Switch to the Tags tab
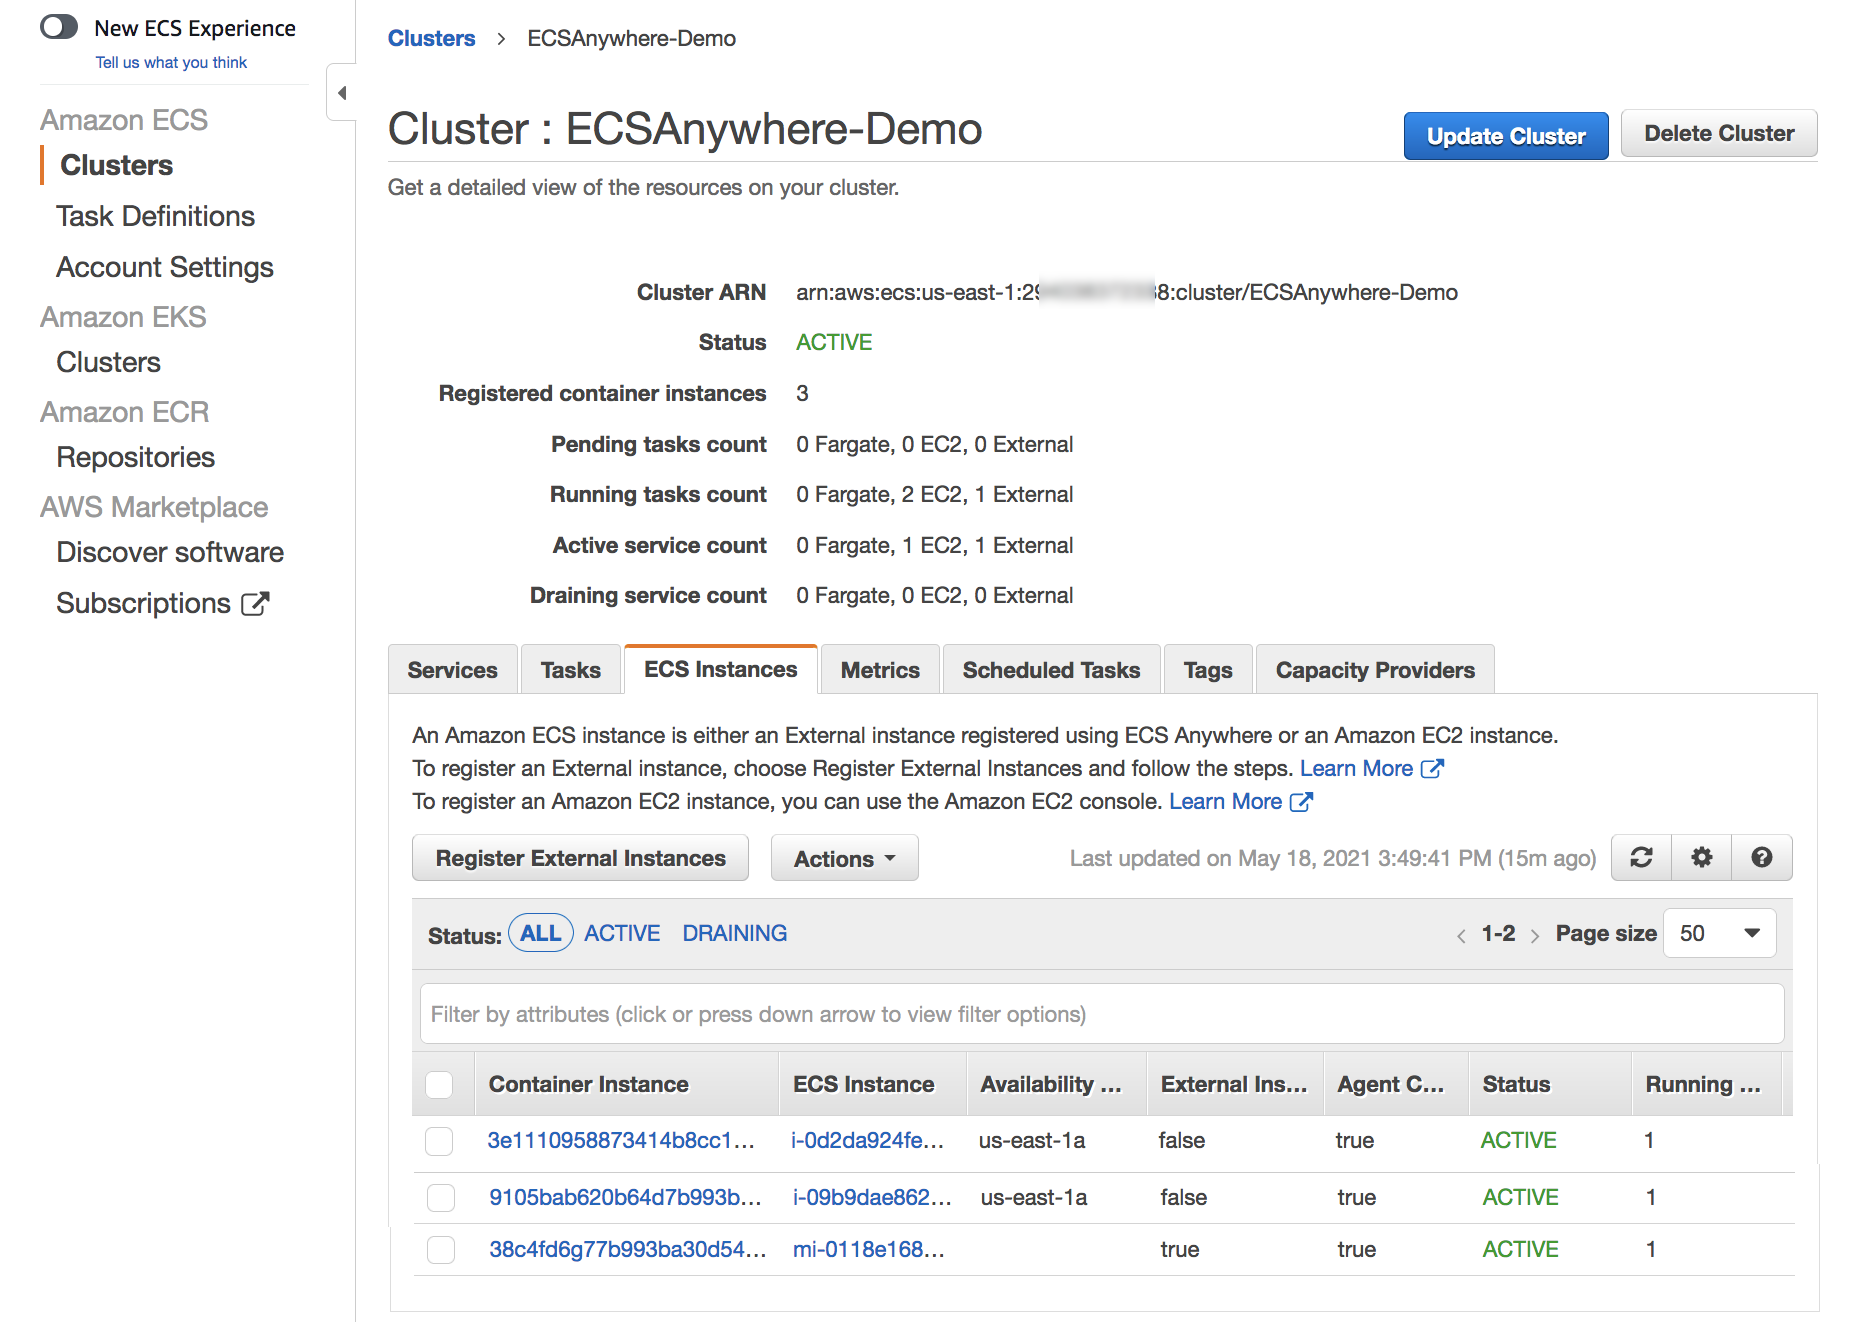The height and width of the screenshot is (1322, 1853). [1208, 670]
